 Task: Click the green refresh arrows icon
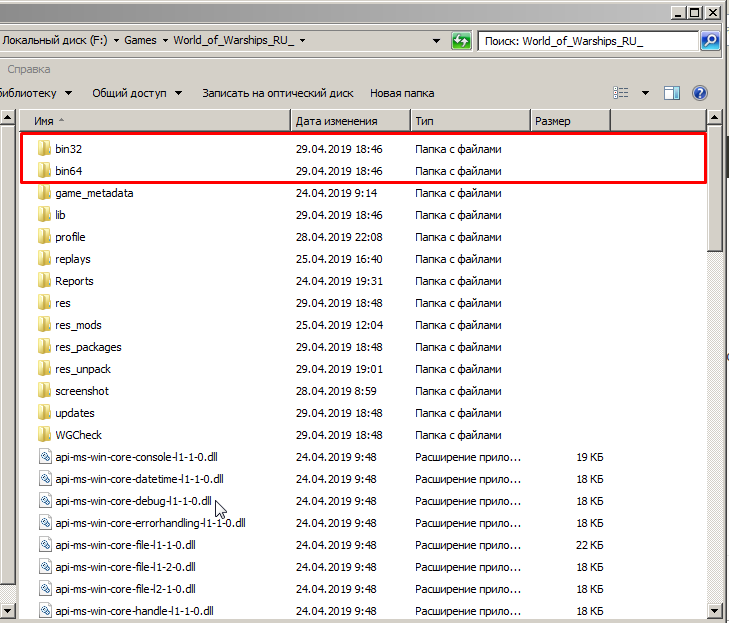pyautogui.click(x=461, y=41)
